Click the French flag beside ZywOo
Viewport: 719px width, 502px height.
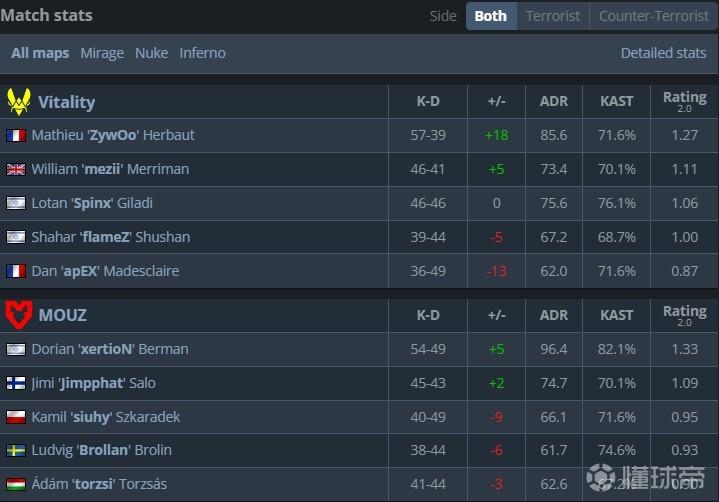tap(16, 135)
